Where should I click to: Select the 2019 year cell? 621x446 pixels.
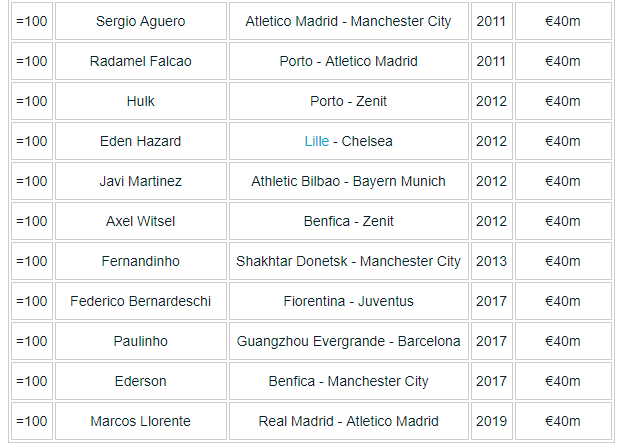[491, 421]
